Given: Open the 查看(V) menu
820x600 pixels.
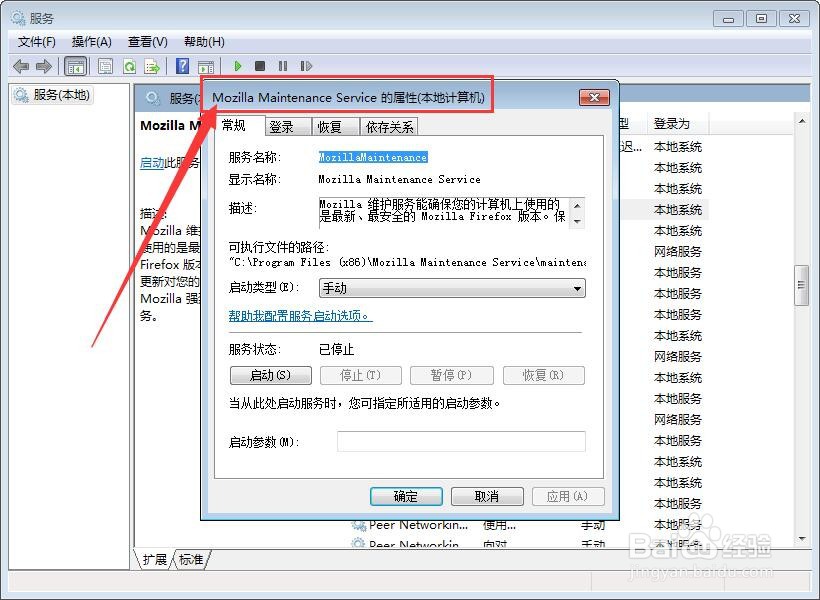Looking at the screenshot, I should (147, 42).
